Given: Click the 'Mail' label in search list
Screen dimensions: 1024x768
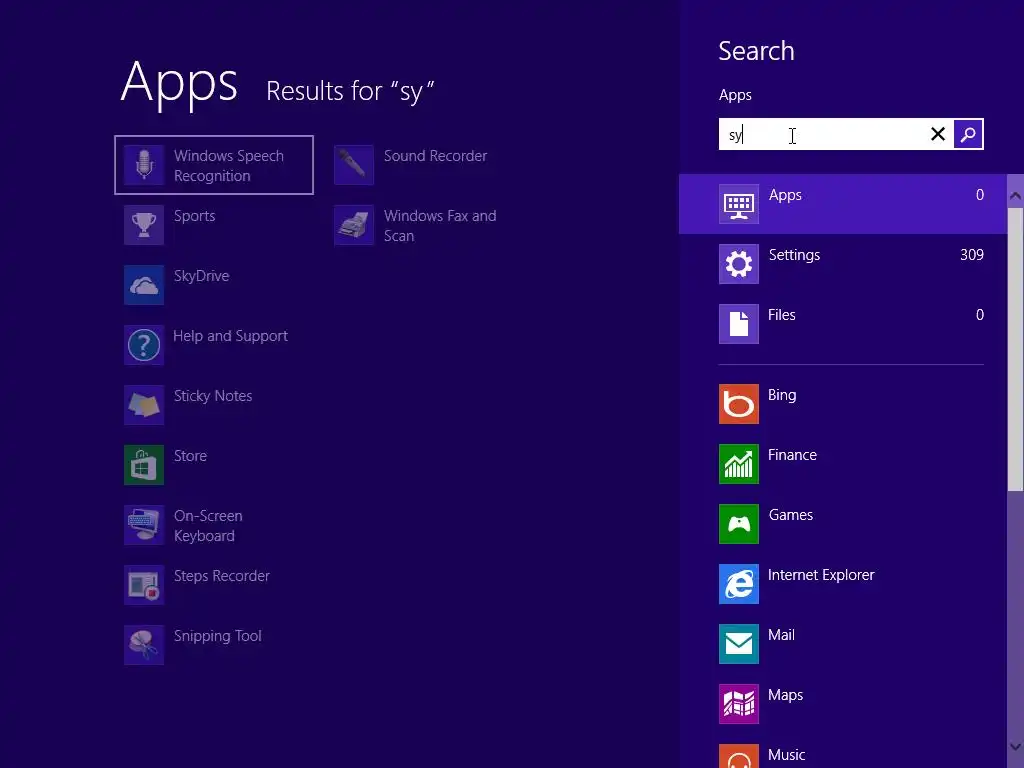Looking at the screenshot, I should coord(781,635).
